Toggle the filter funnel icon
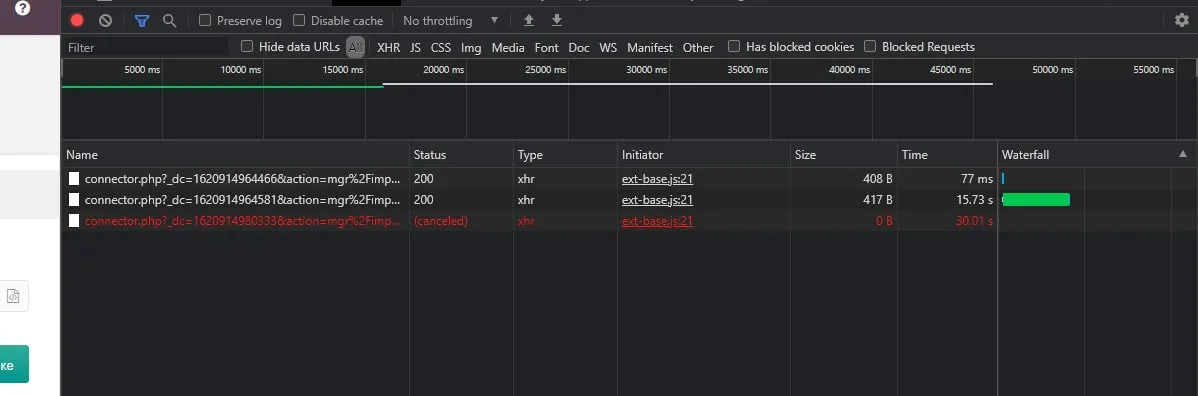Viewport: 1198px width, 396px height. click(x=142, y=21)
